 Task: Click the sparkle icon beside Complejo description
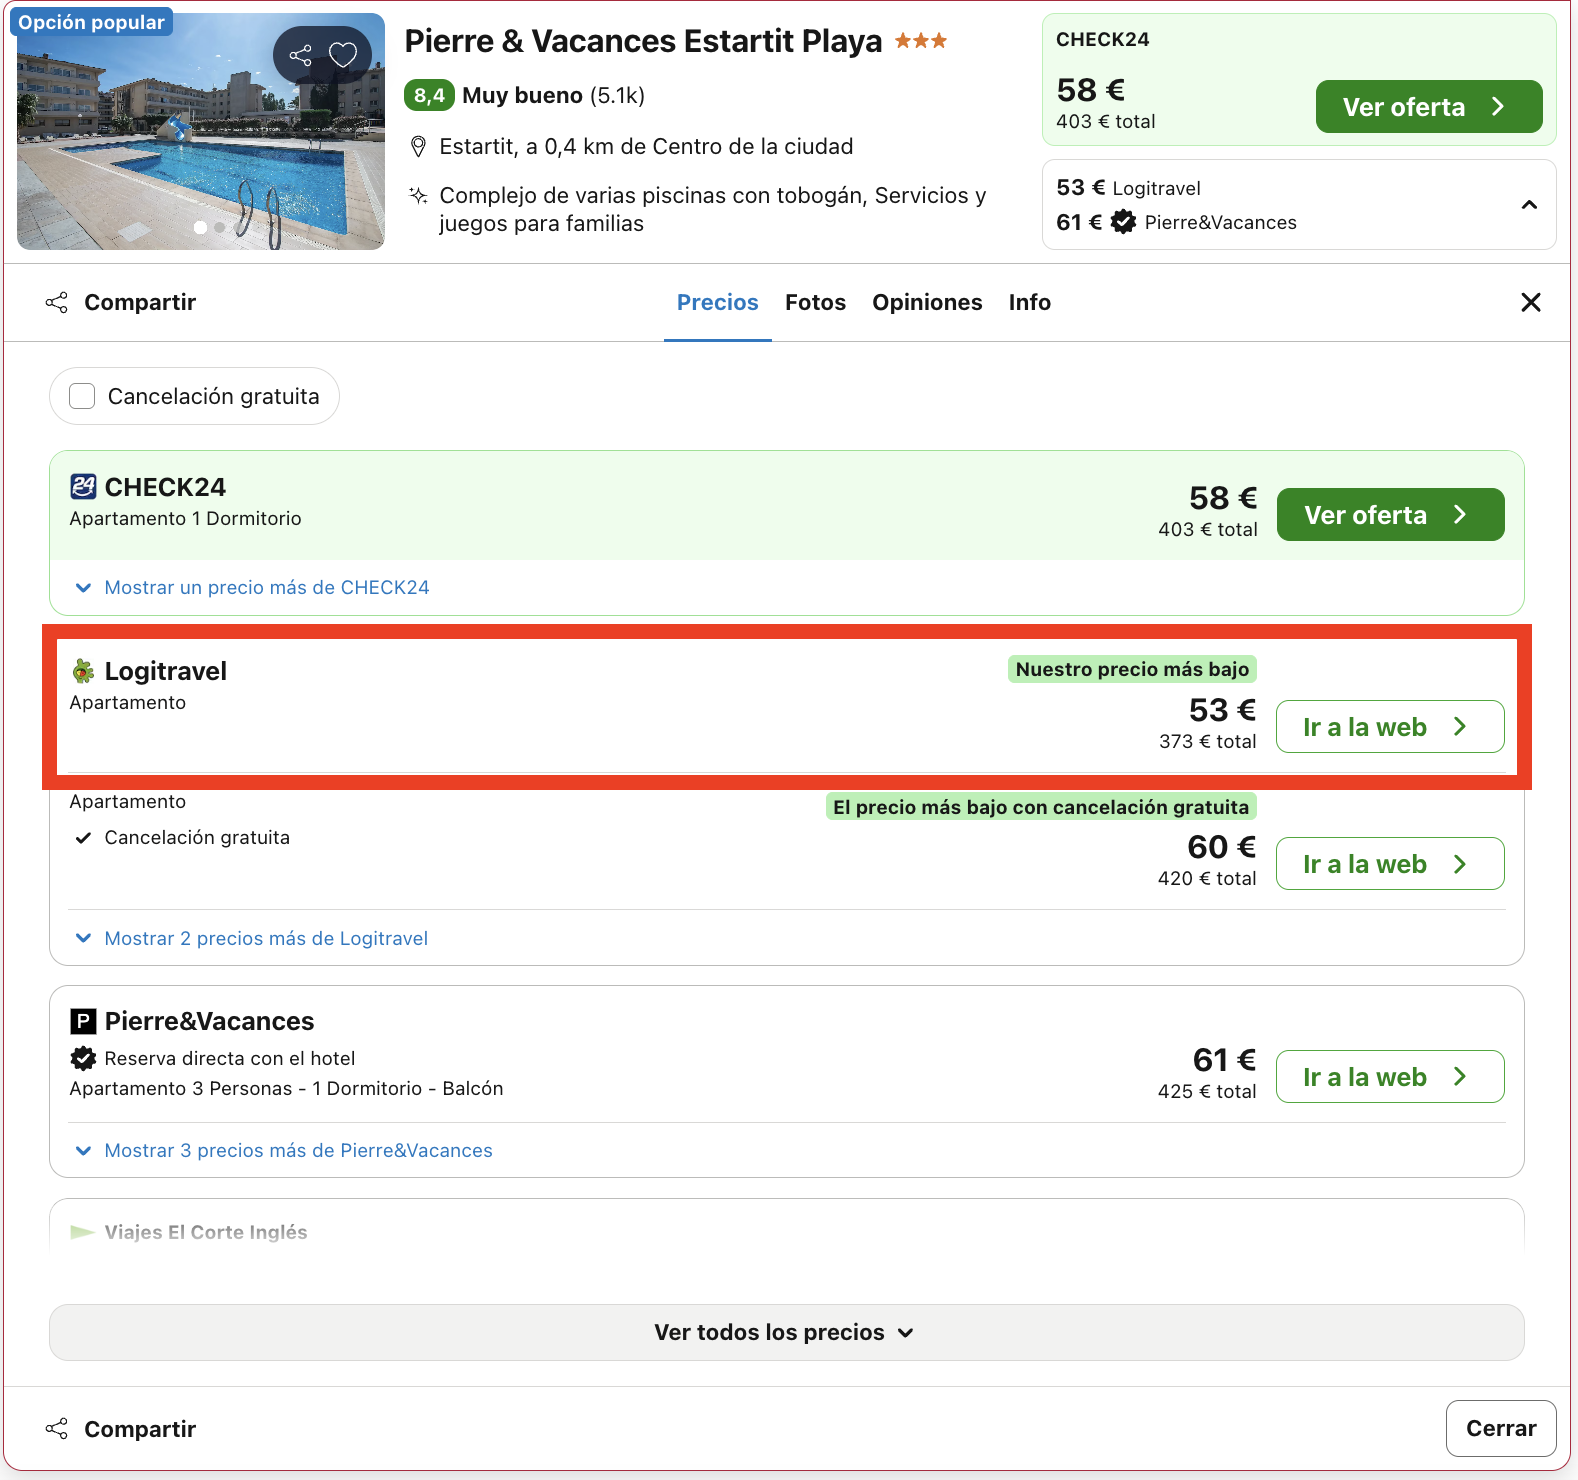[419, 195]
